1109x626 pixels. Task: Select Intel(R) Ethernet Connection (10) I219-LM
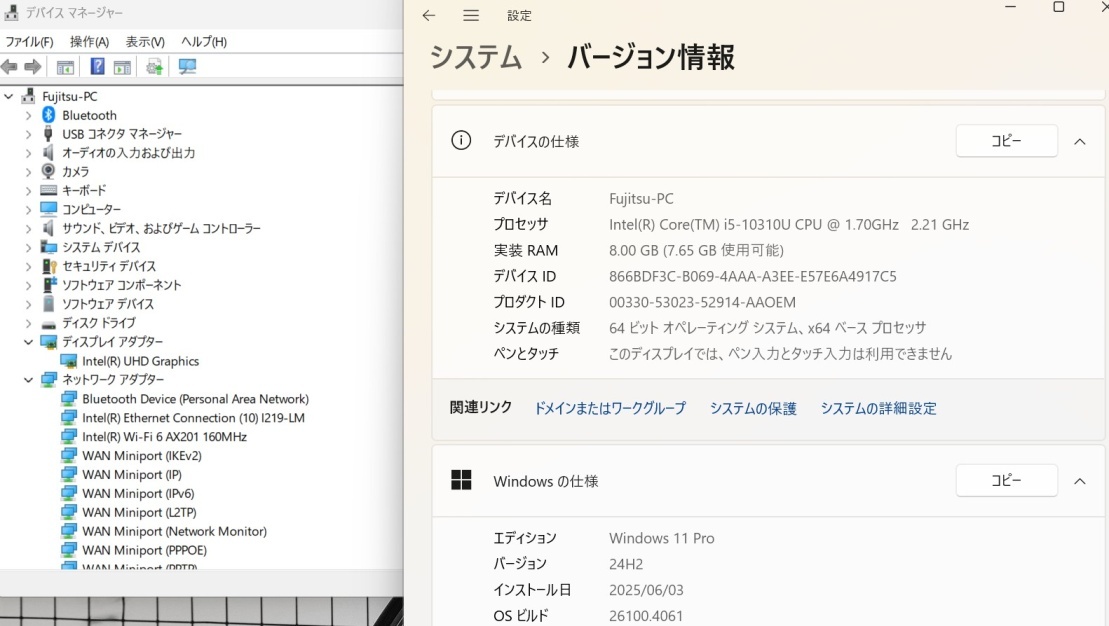[x=193, y=418]
